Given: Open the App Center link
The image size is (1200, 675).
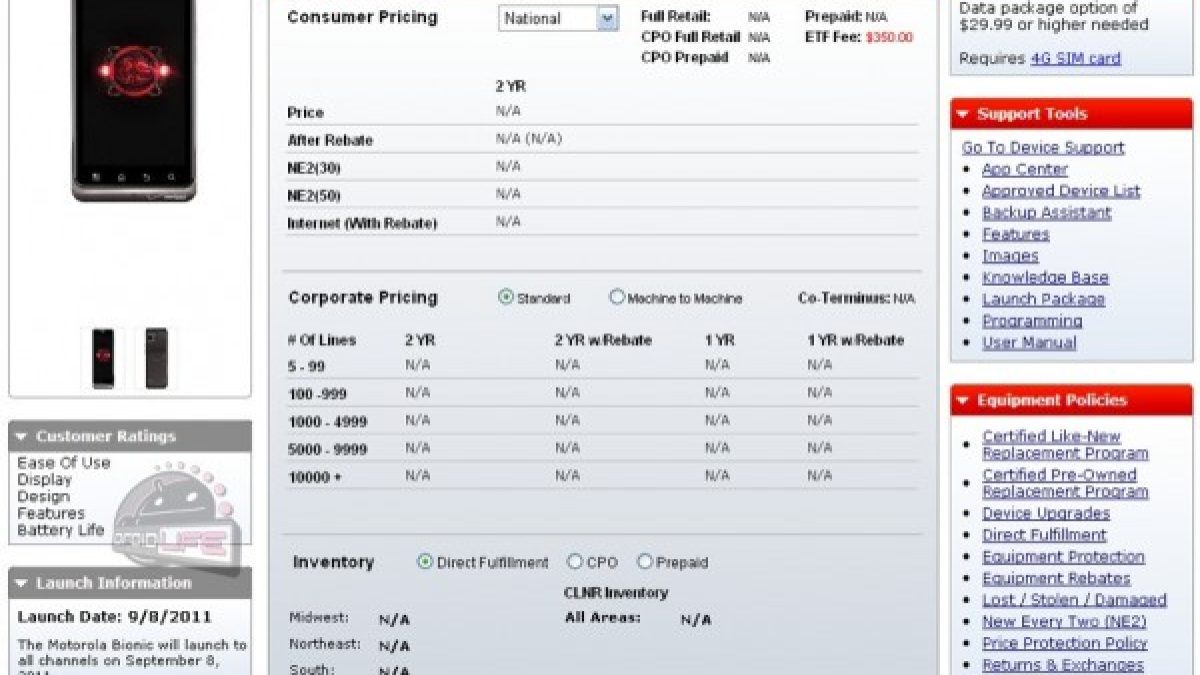Looking at the screenshot, I should click(x=1025, y=169).
